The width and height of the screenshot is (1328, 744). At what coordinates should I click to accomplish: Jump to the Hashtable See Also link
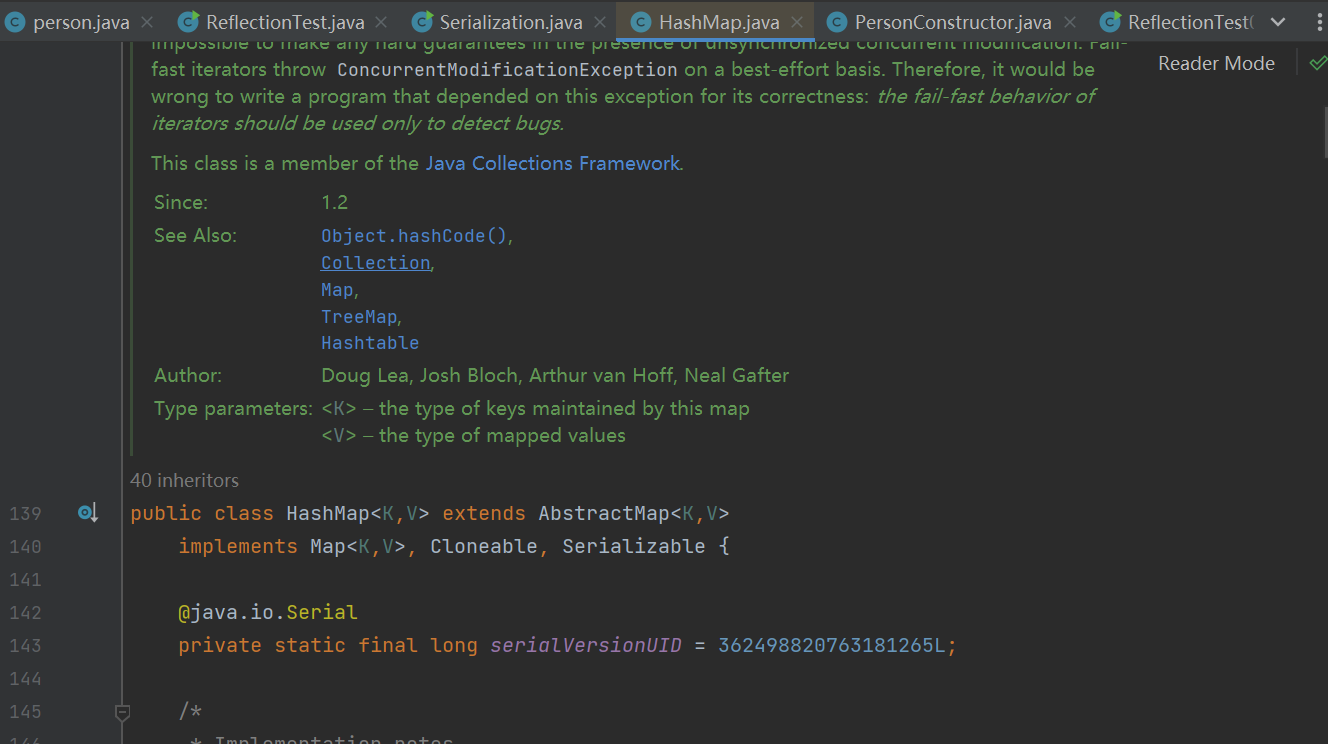pyautogui.click(x=370, y=343)
